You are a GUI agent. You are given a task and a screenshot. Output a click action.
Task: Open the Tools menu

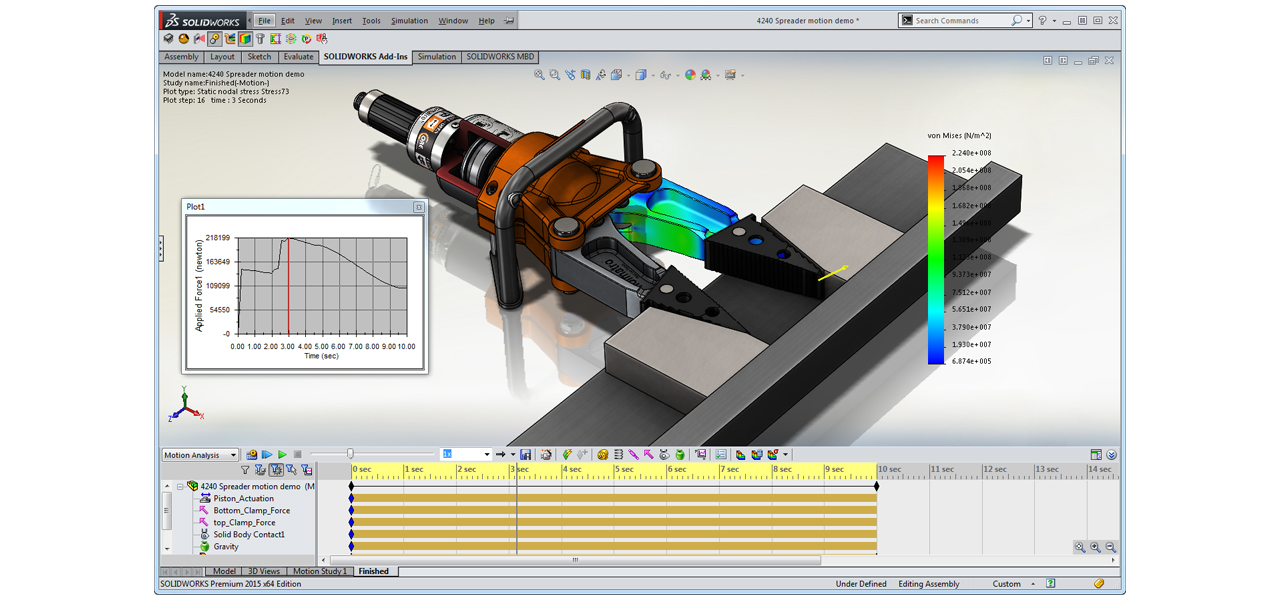(371, 20)
